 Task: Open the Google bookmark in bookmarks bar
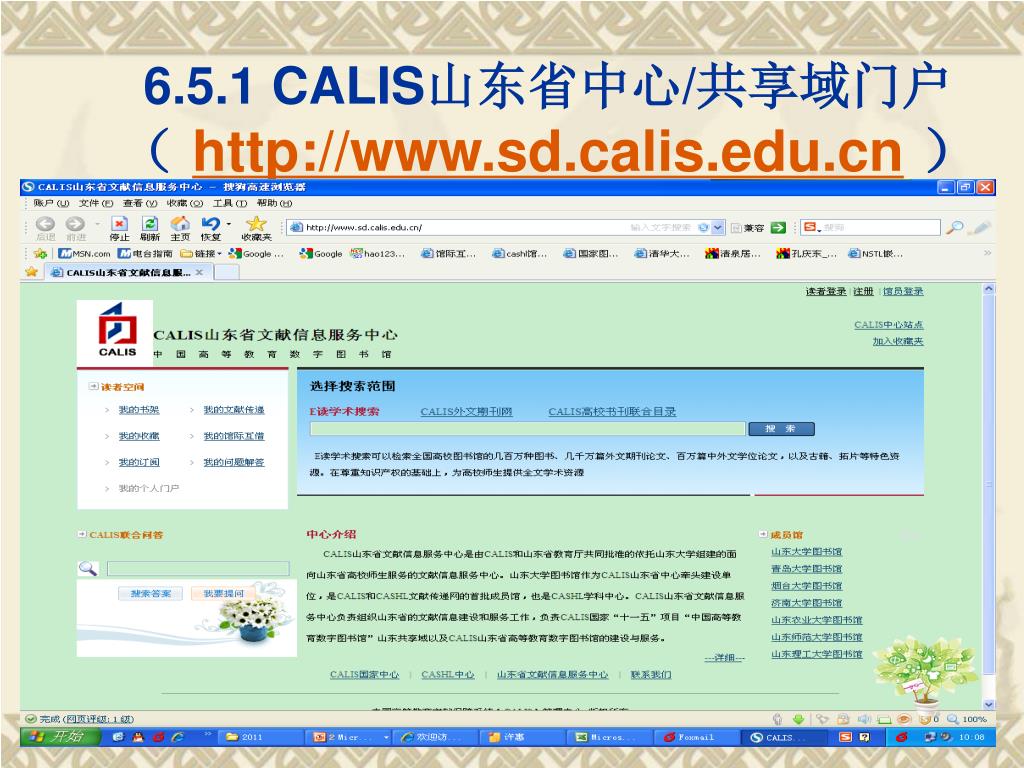[321, 253]
